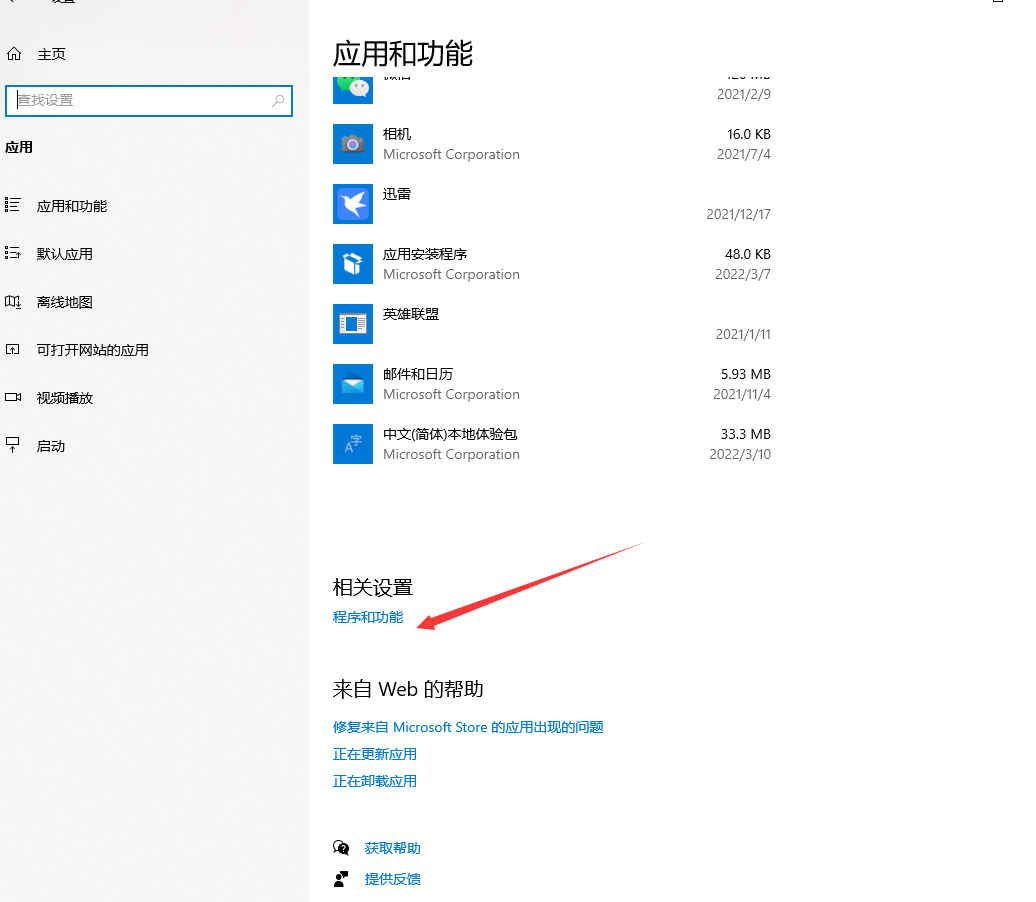Viewport: 1036px width, 902px height.
Task: Focus the 查找设置 search field
Action: point(149,100)
